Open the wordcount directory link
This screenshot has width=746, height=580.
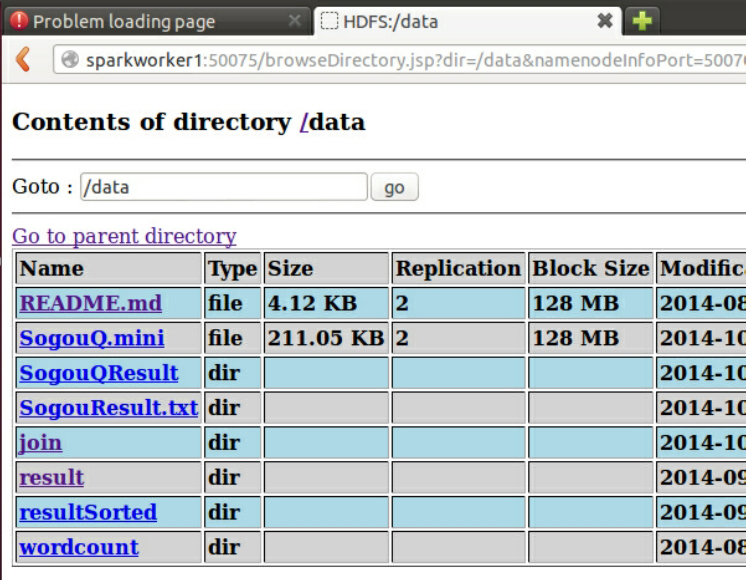tap(79, 547)
